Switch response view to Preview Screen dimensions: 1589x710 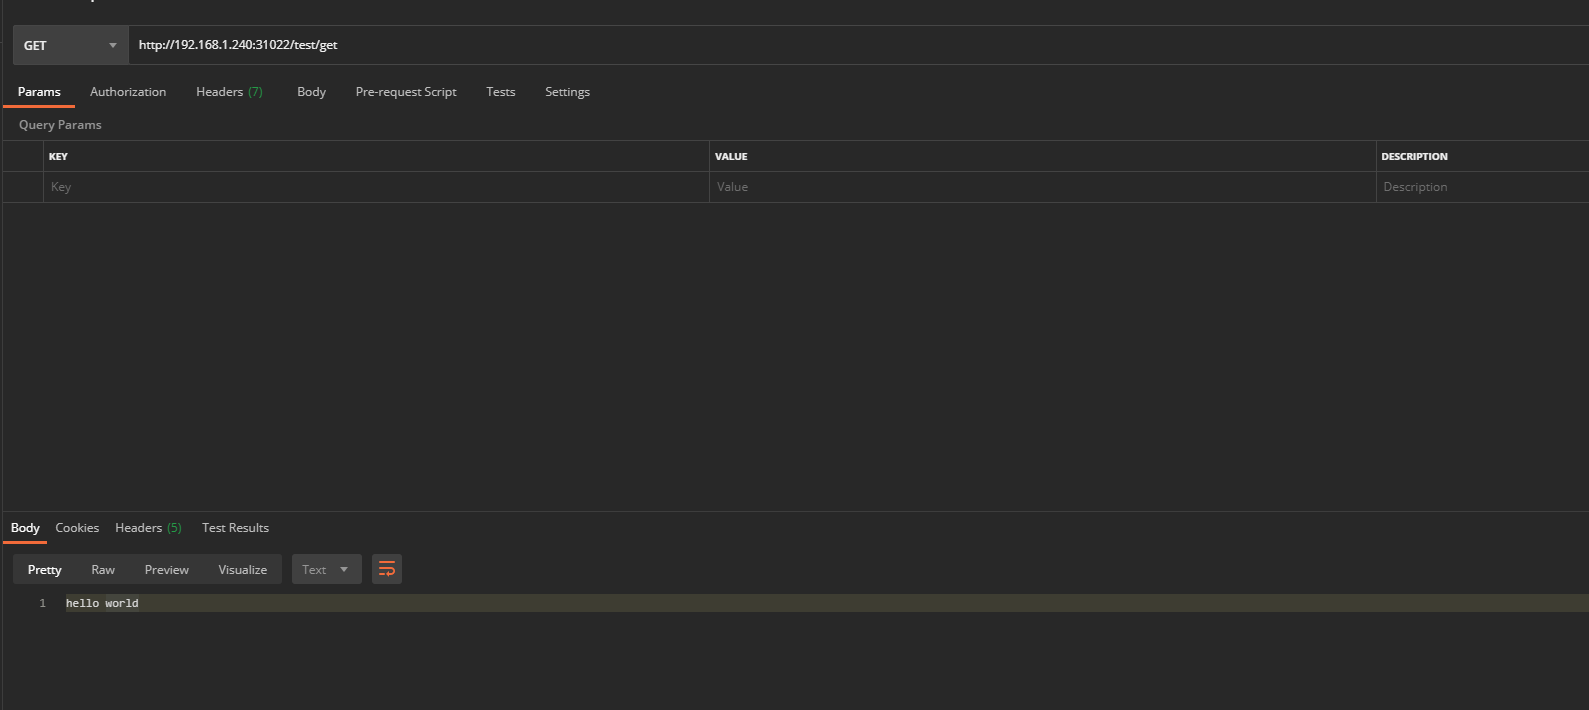pyautogui.click(x=166, y=570)
